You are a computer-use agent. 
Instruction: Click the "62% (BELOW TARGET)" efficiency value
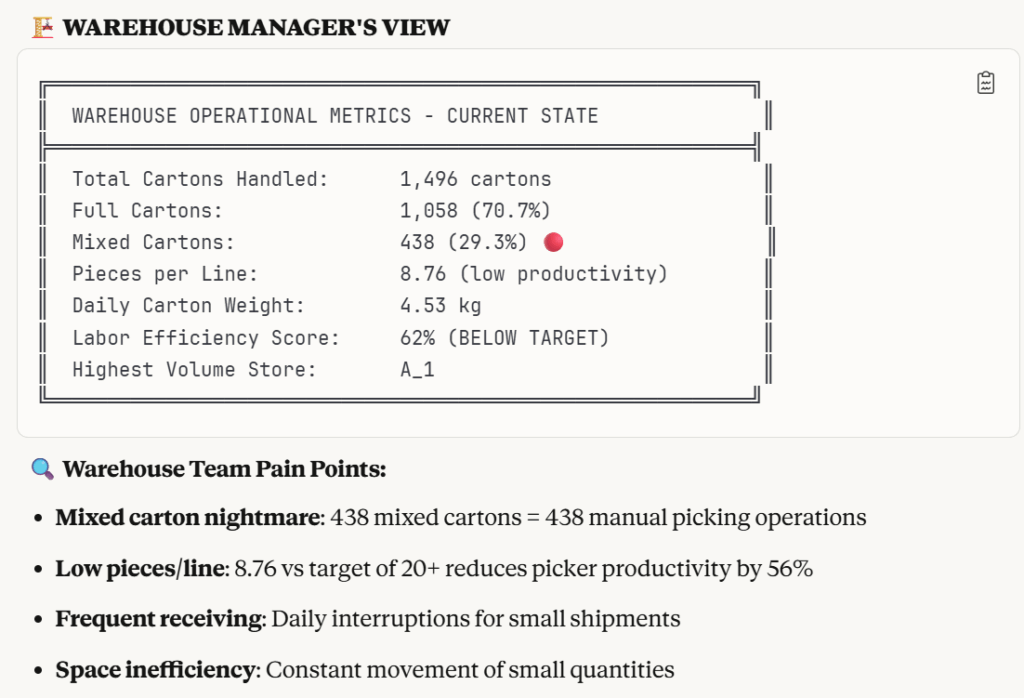click(x=504, y=338)
